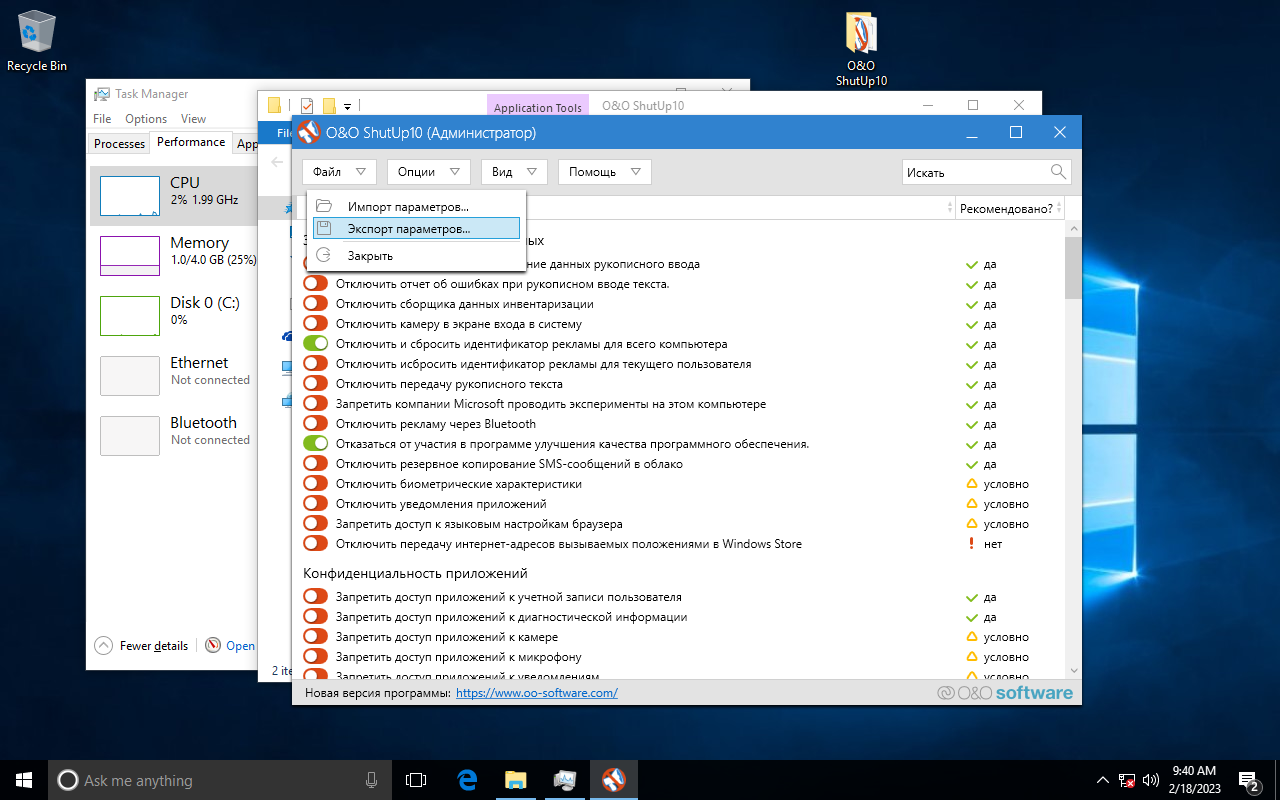Image resolution: width=1280 pixels, height=800 pixels.
Task: Open the Explorer quick access toolbar customize arrow
Action: tap(348, 106)
